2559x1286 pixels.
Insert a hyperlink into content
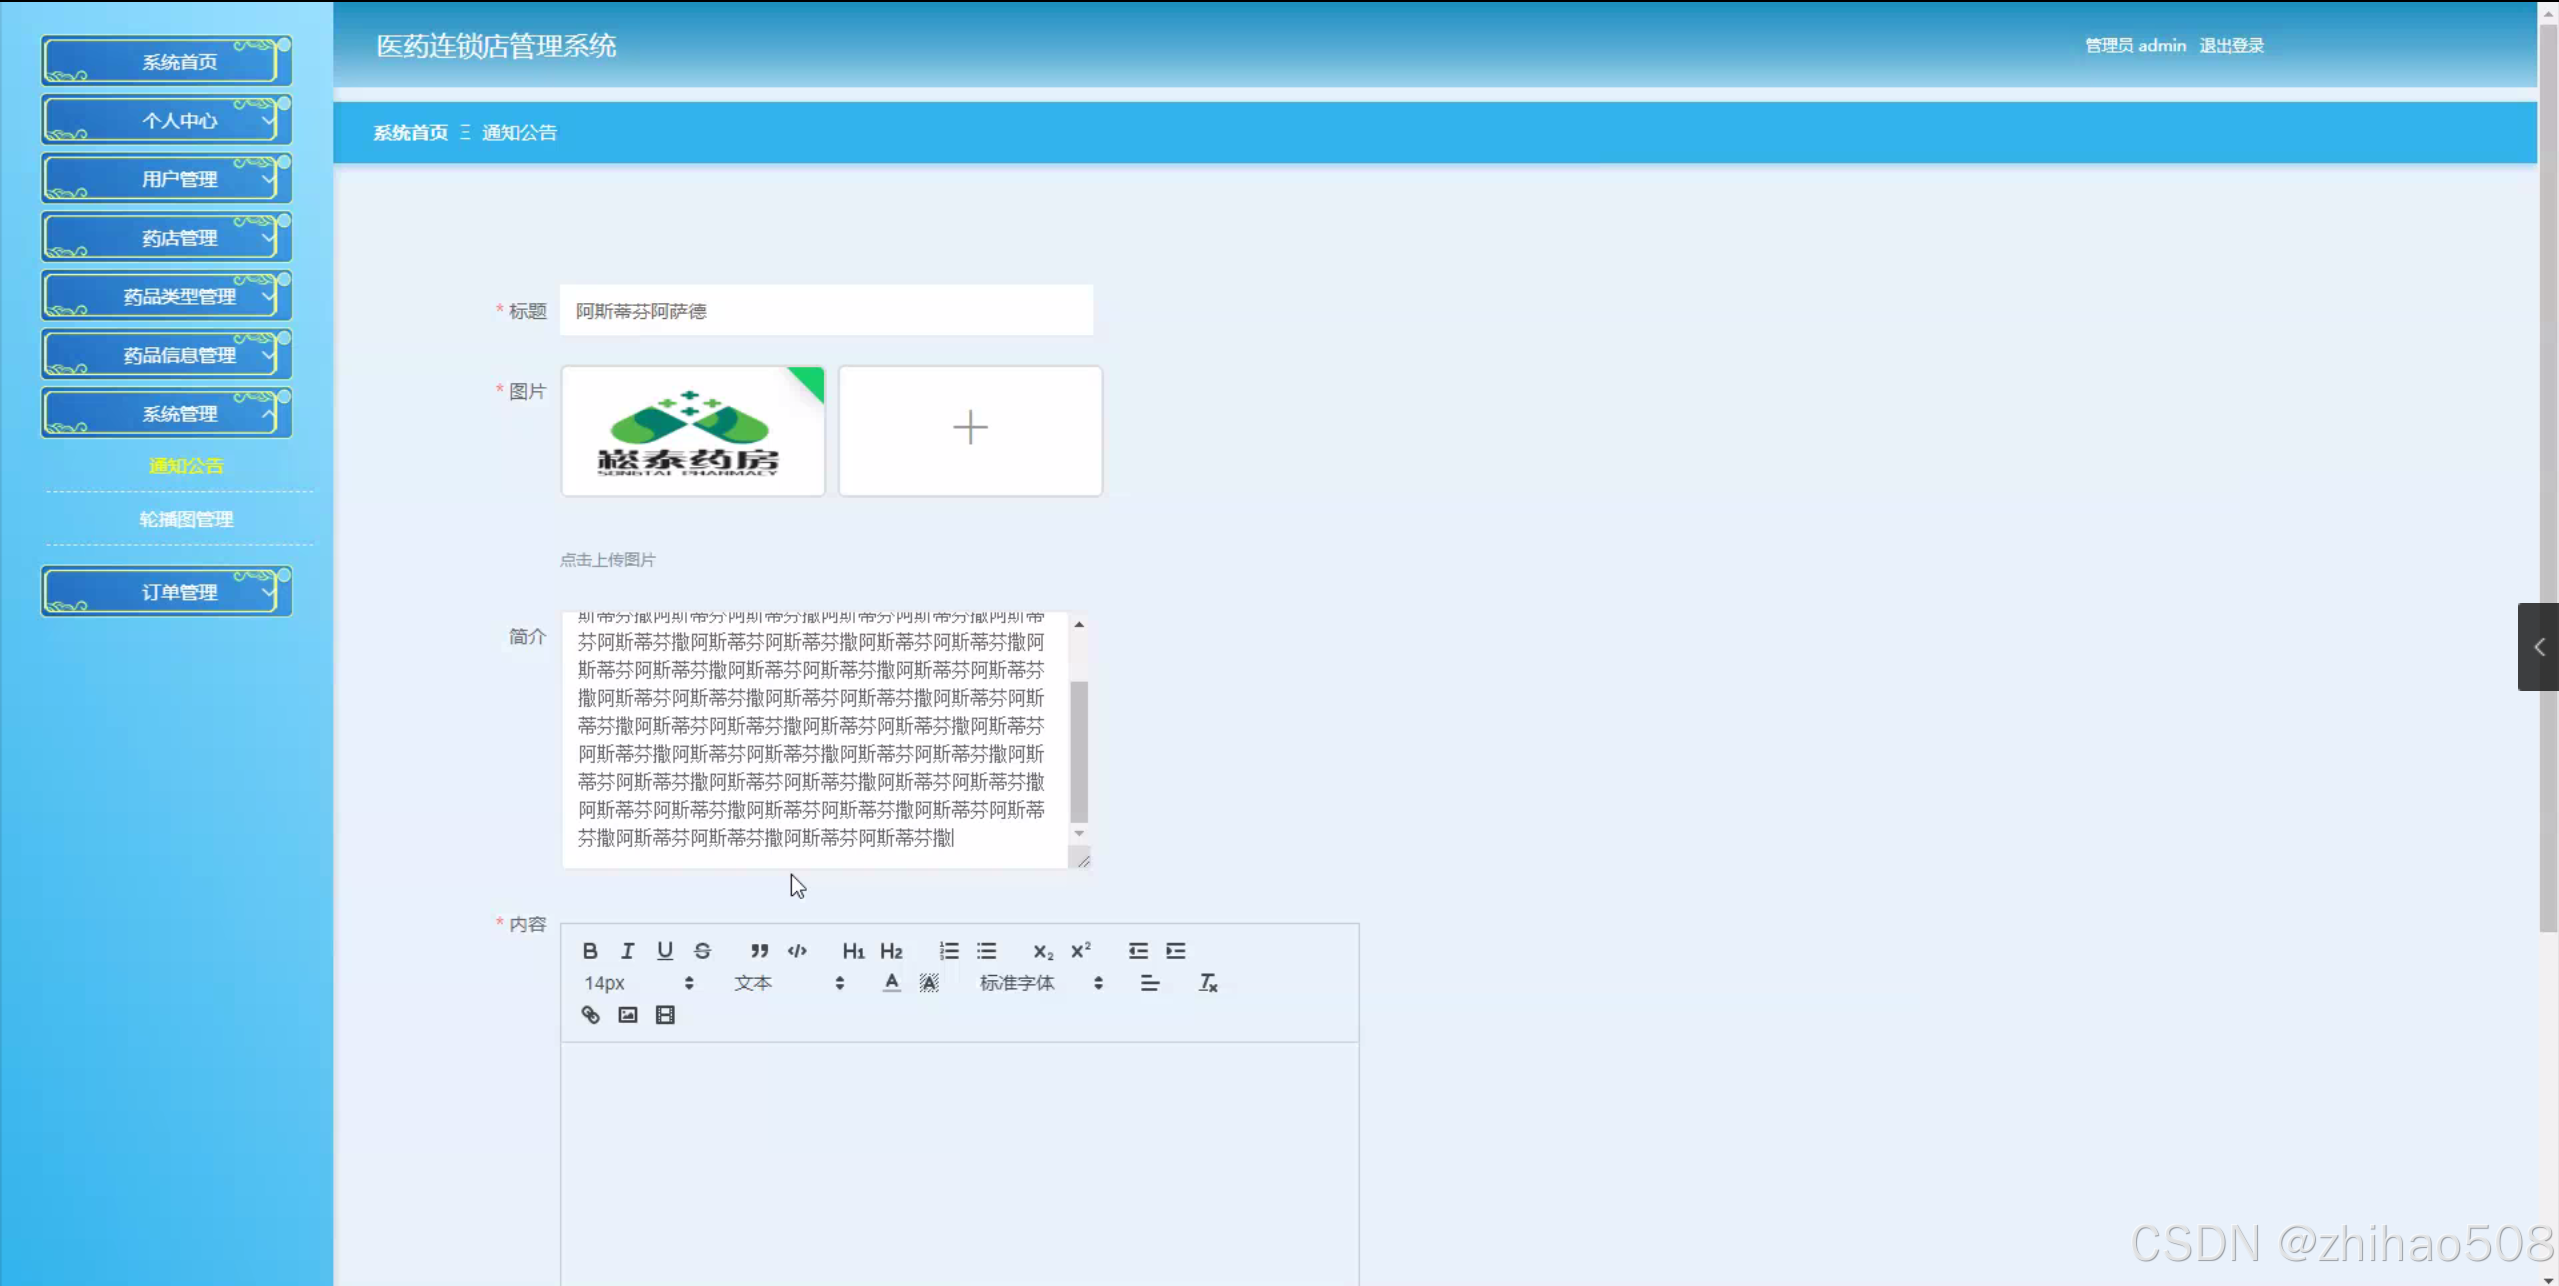(590, 1015)
